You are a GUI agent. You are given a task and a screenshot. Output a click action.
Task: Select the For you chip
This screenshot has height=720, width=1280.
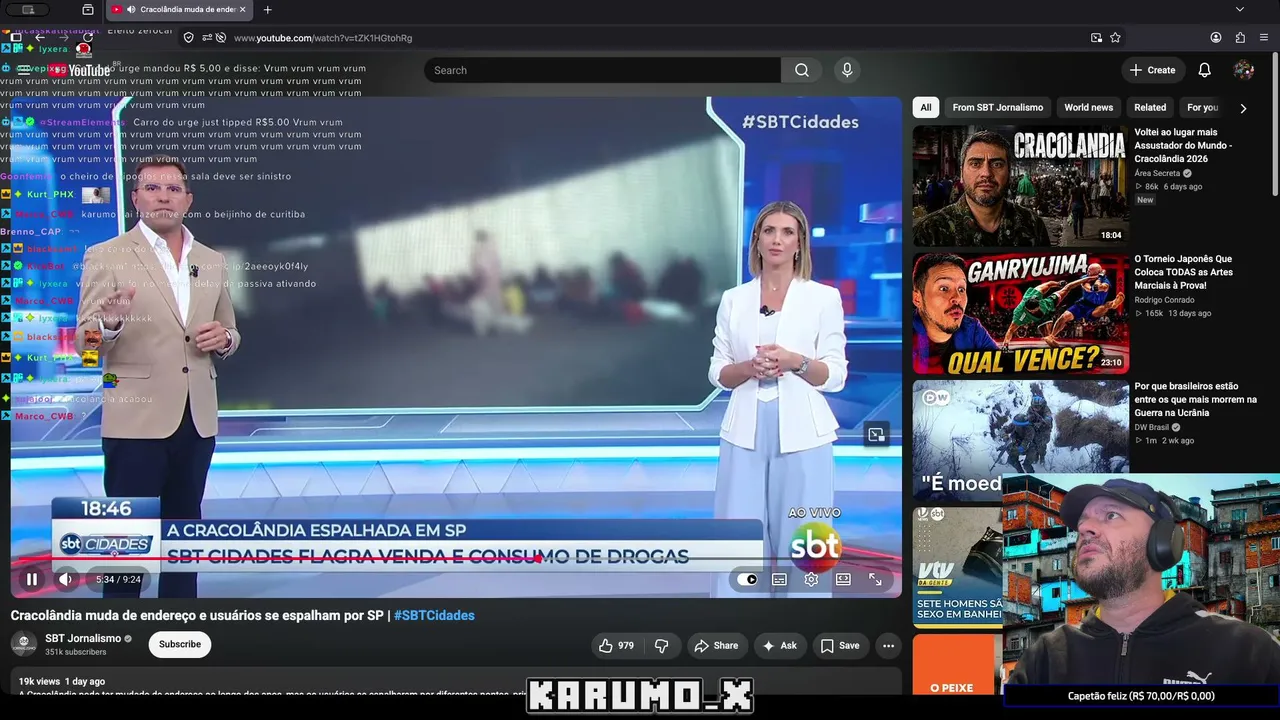pyautogui.click(x=1202, y=108)
